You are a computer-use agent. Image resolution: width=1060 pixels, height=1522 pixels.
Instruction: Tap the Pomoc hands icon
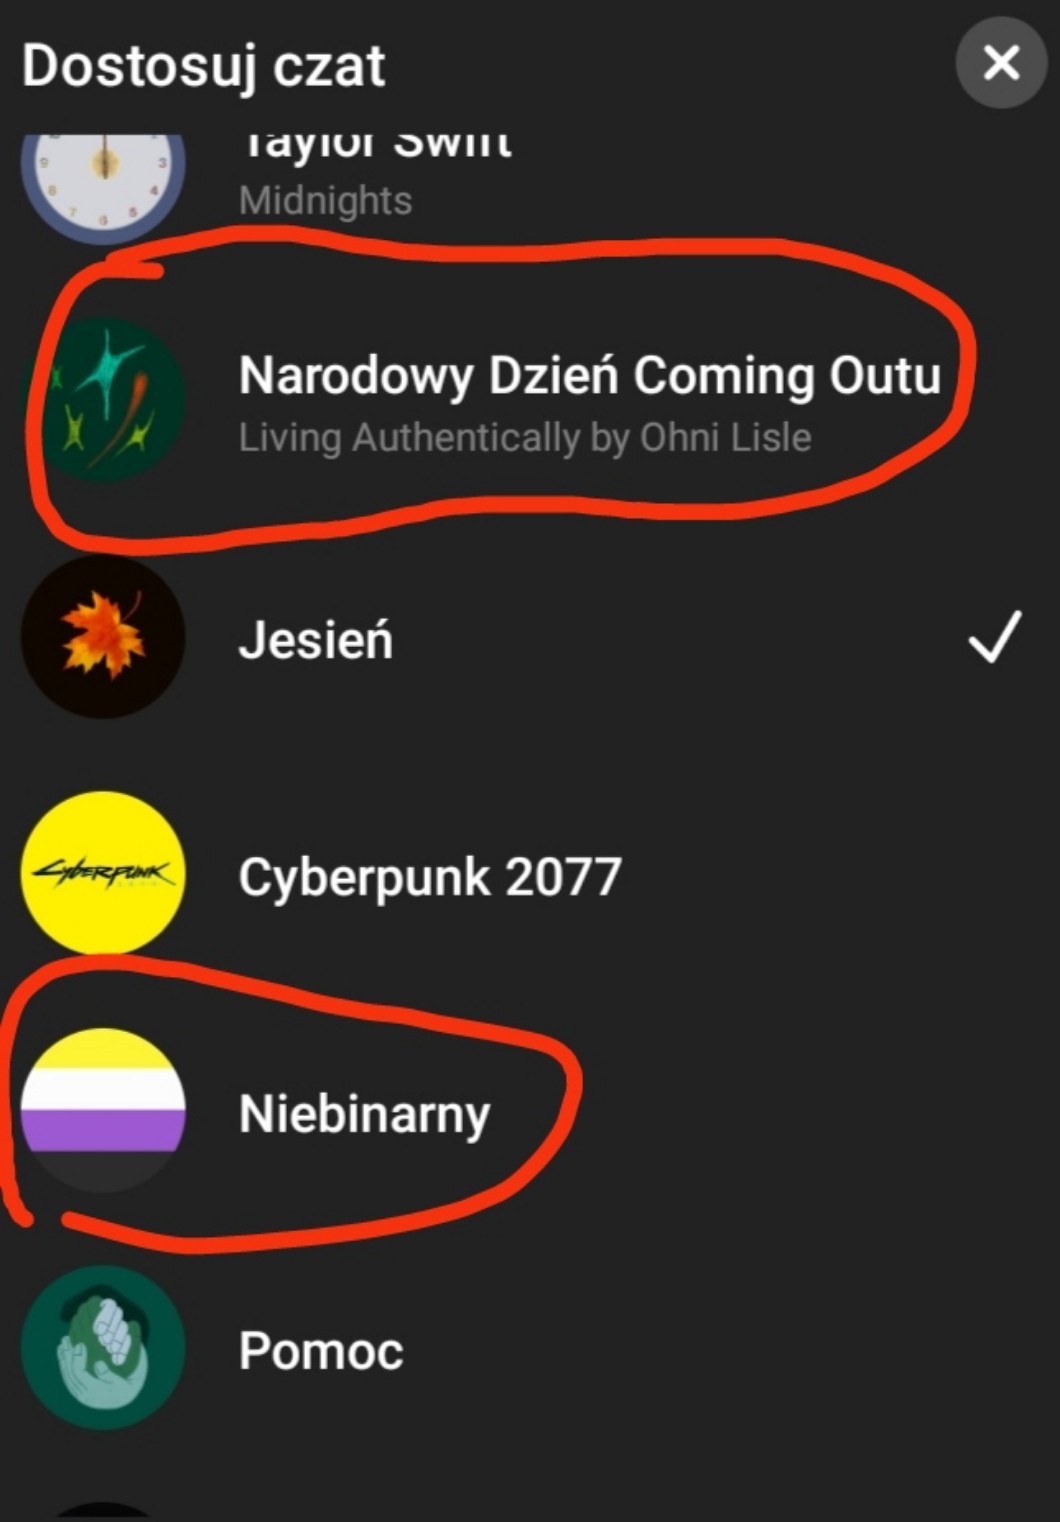click(x=103, y=1347)
